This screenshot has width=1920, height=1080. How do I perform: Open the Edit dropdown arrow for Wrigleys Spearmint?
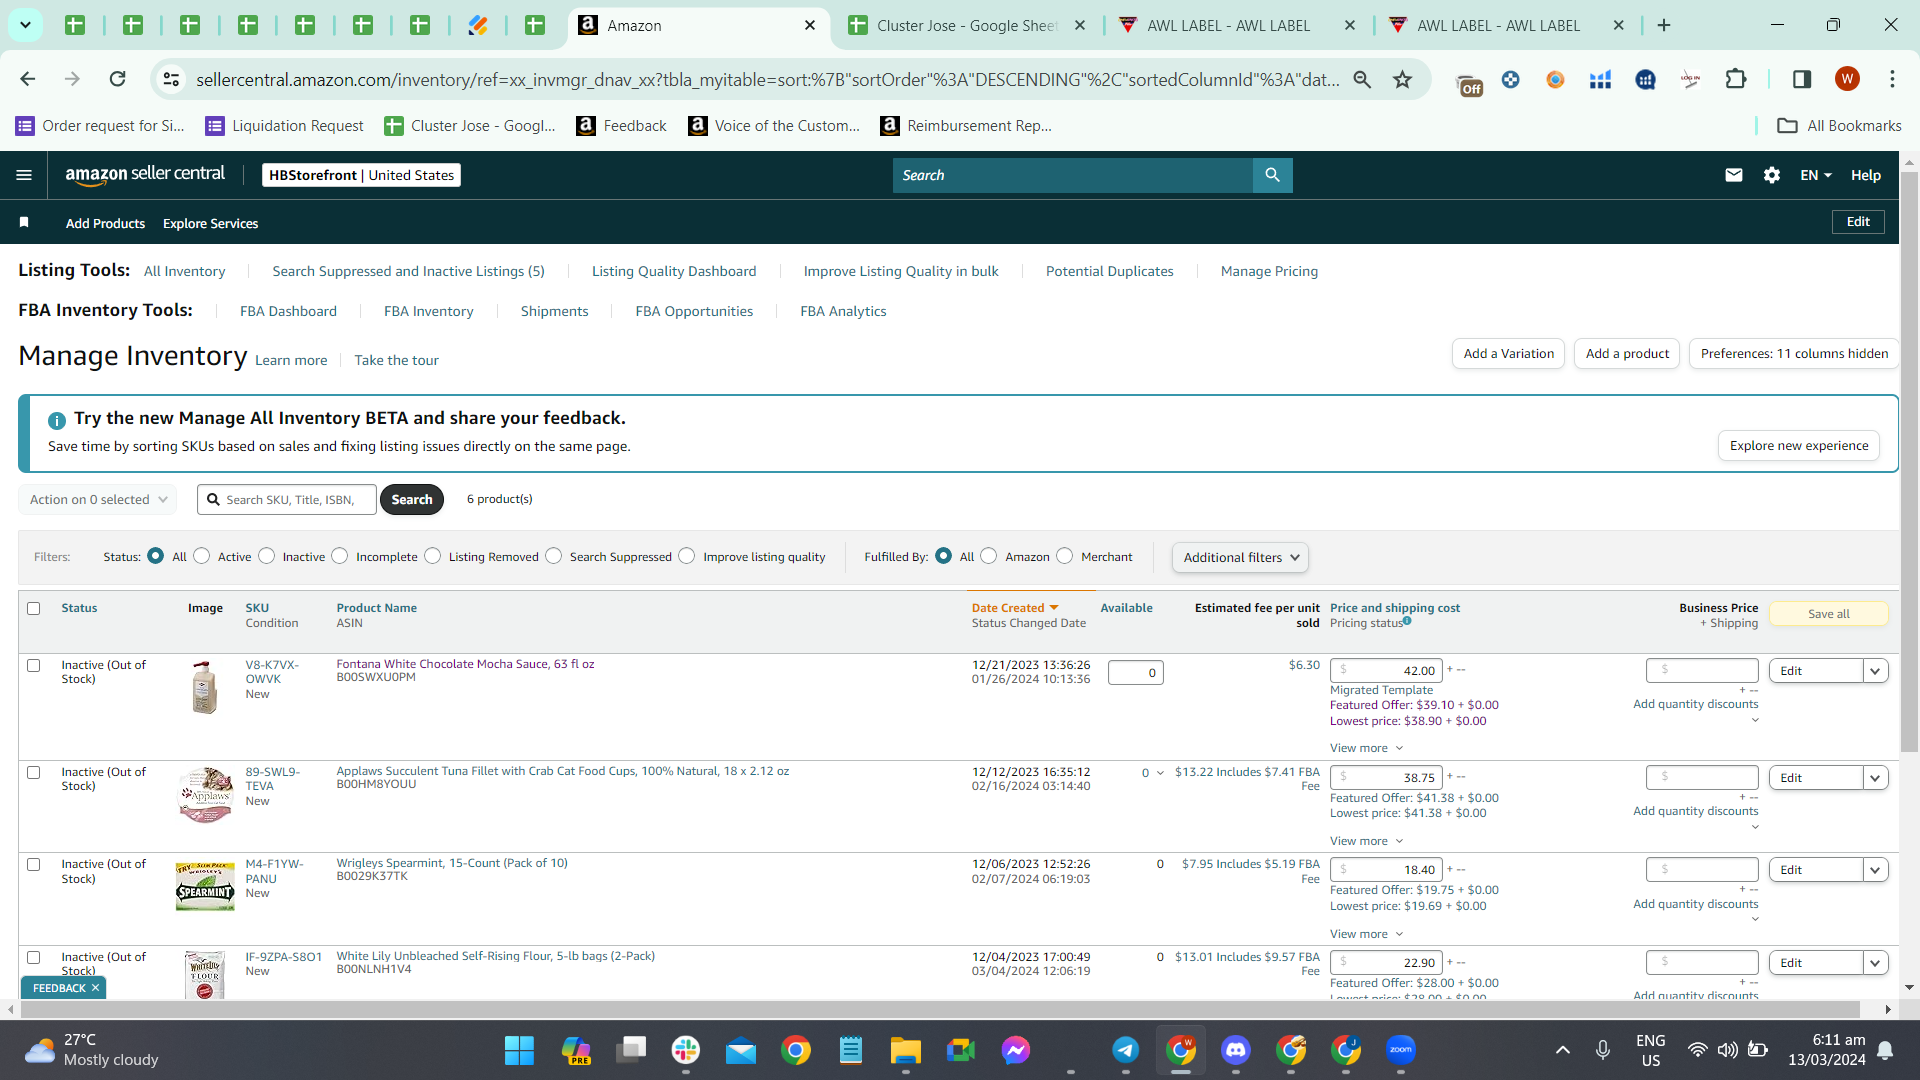coord(1875,870)
